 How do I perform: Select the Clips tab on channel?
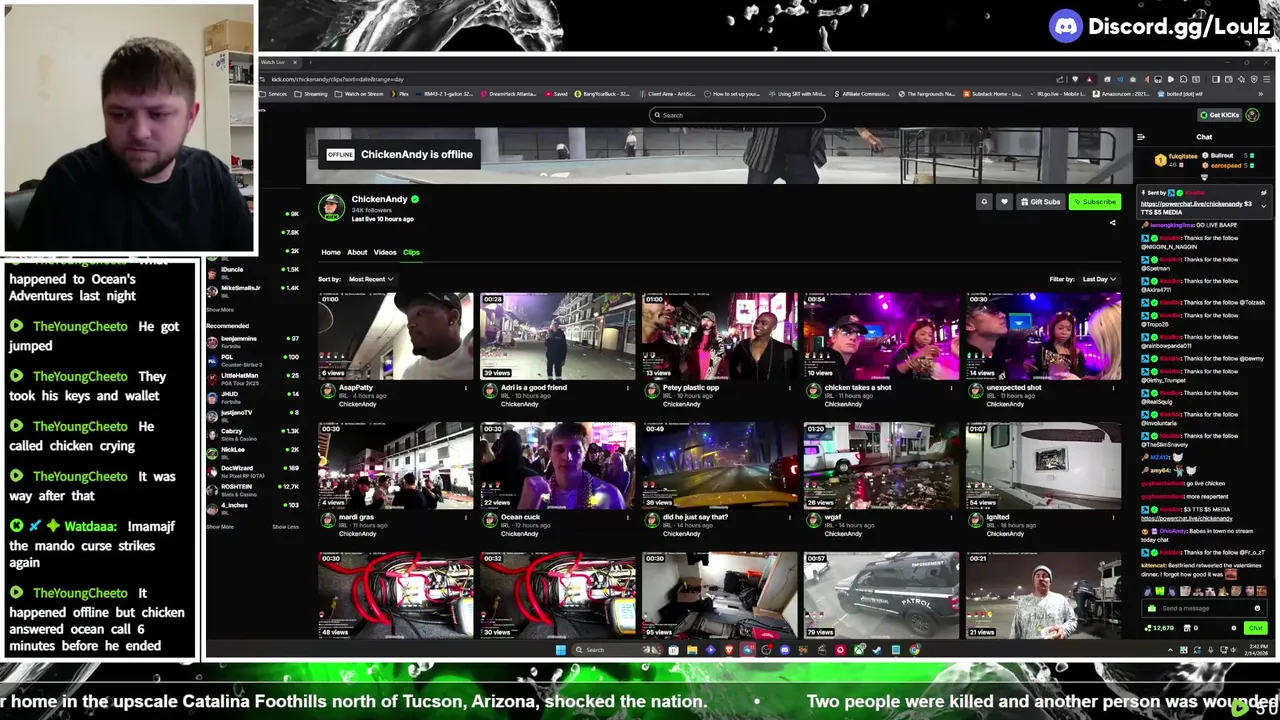coord(411,252)
